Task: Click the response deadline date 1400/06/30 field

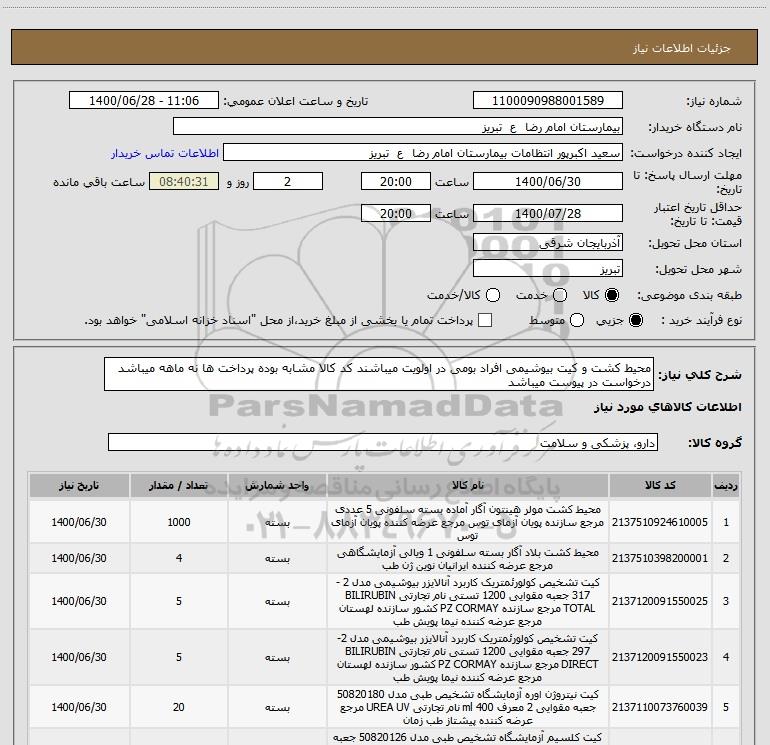Action: tap(548, 181)
